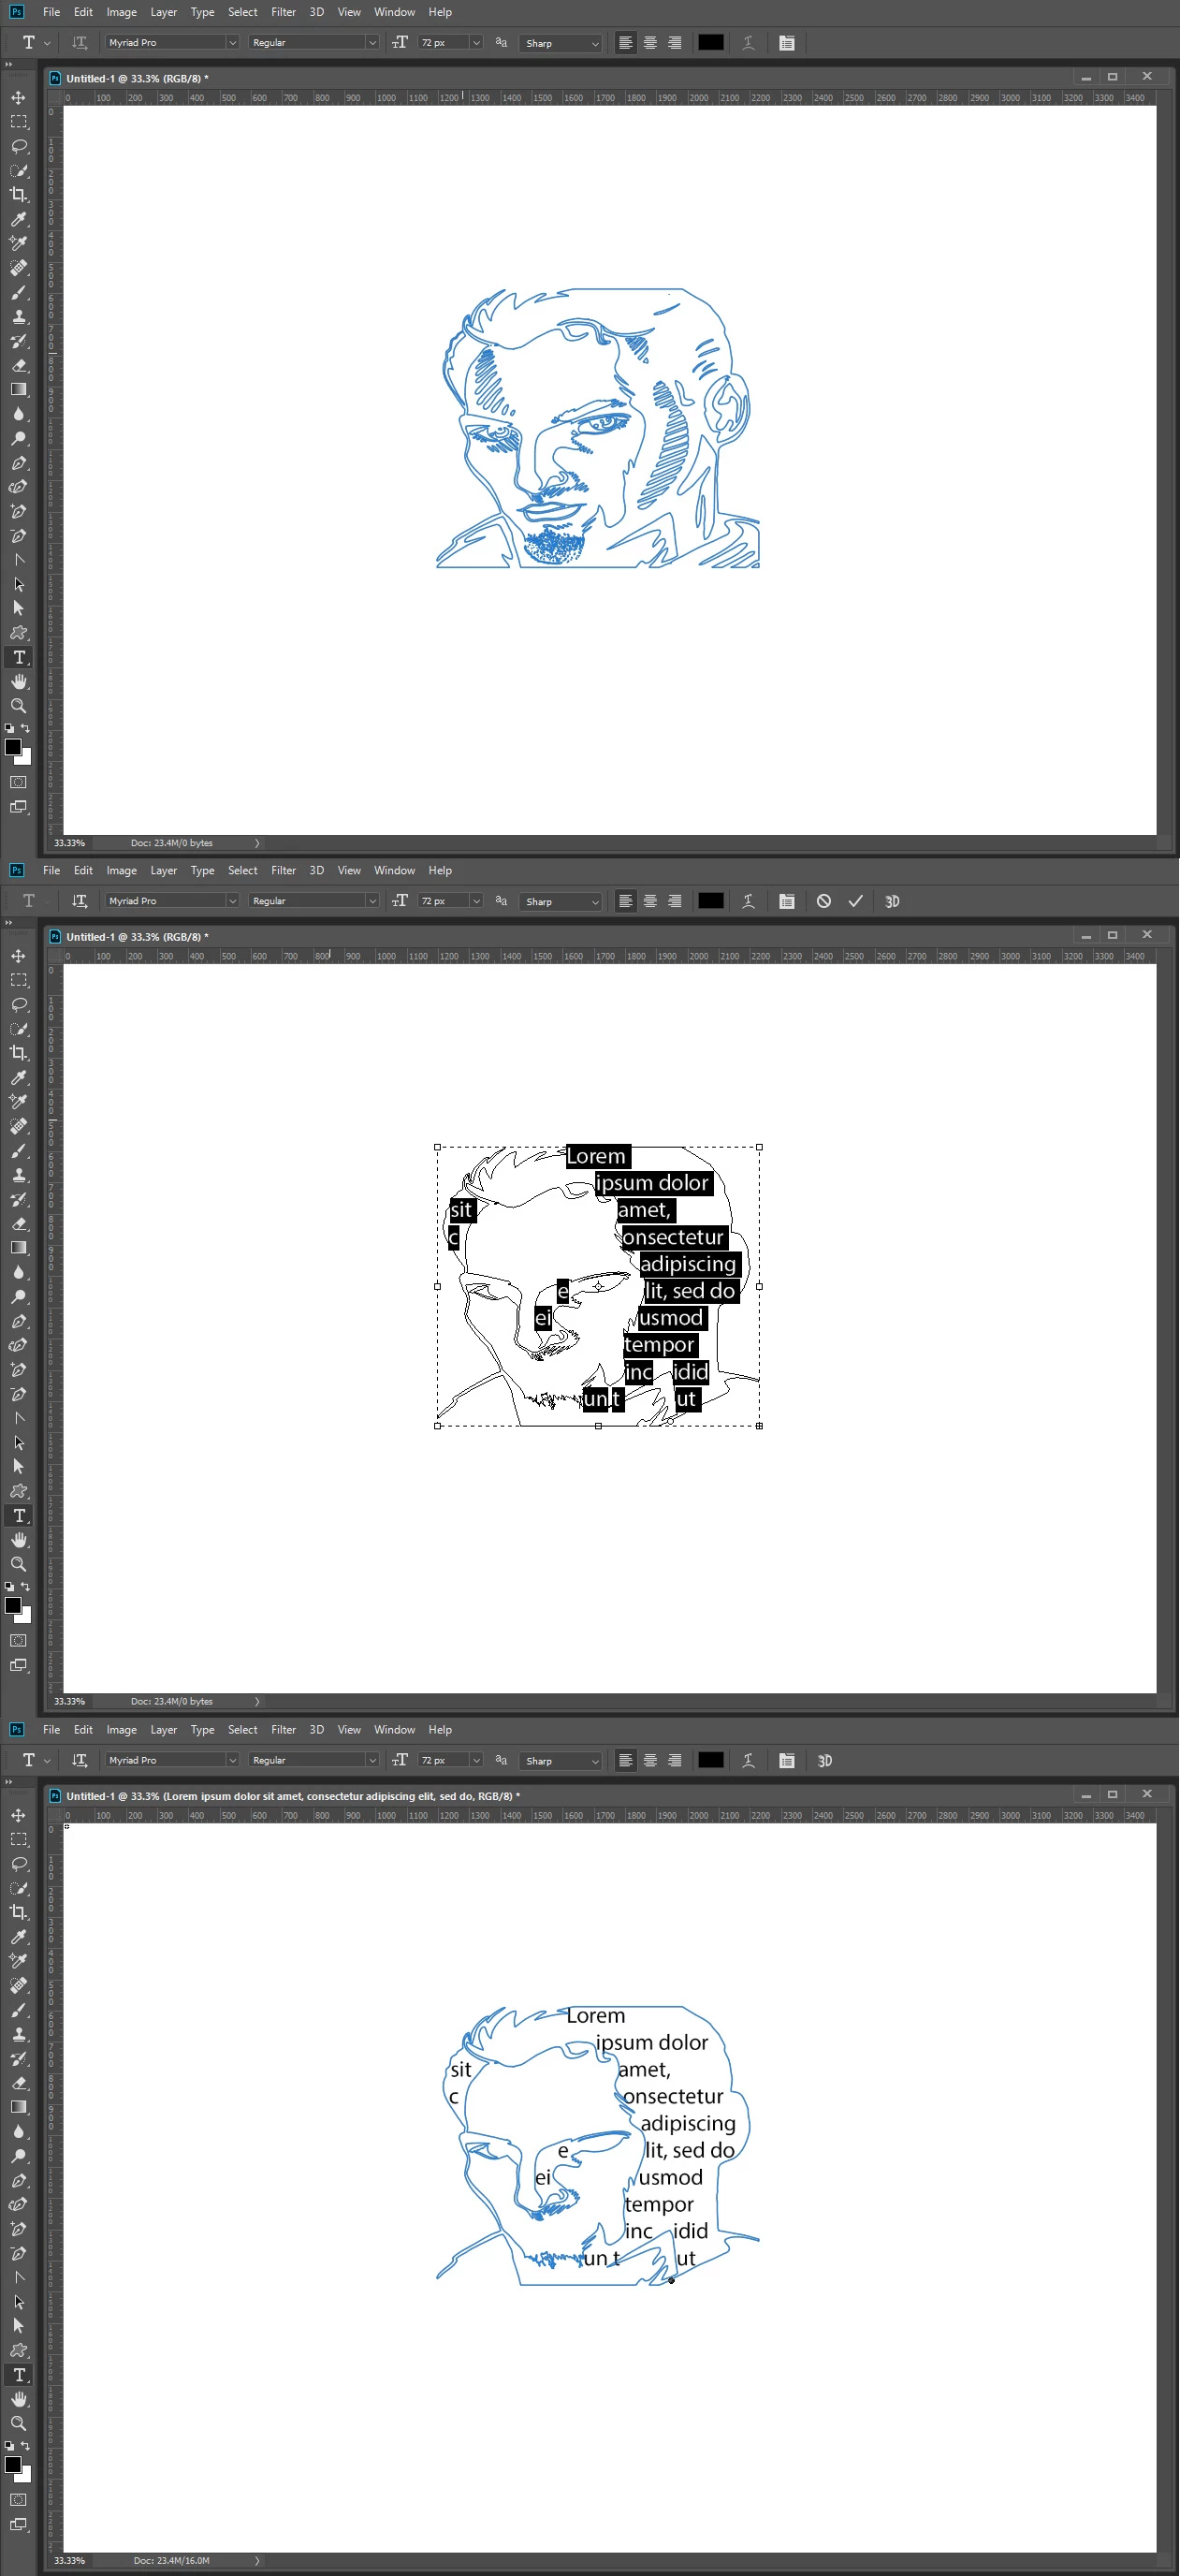Select the Gradient tool in middle window
1180x2576 pixels.
(x=18, y=1248)
